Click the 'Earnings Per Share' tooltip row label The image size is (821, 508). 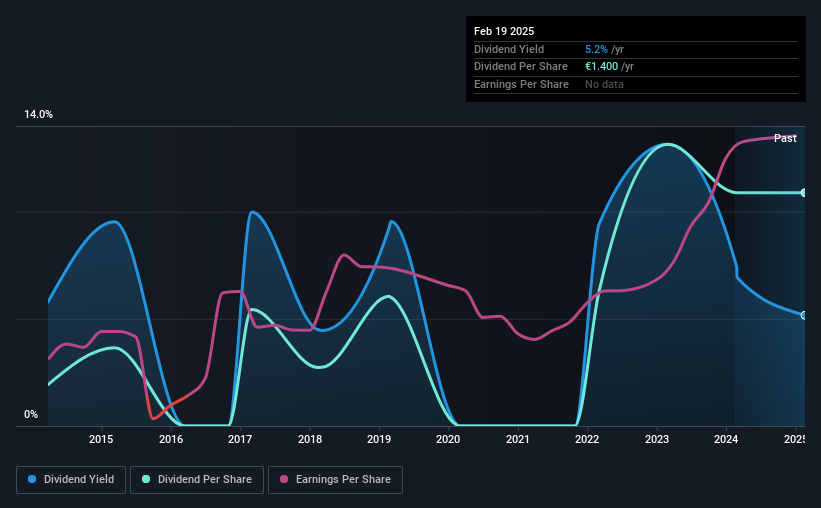coord(521,84)
